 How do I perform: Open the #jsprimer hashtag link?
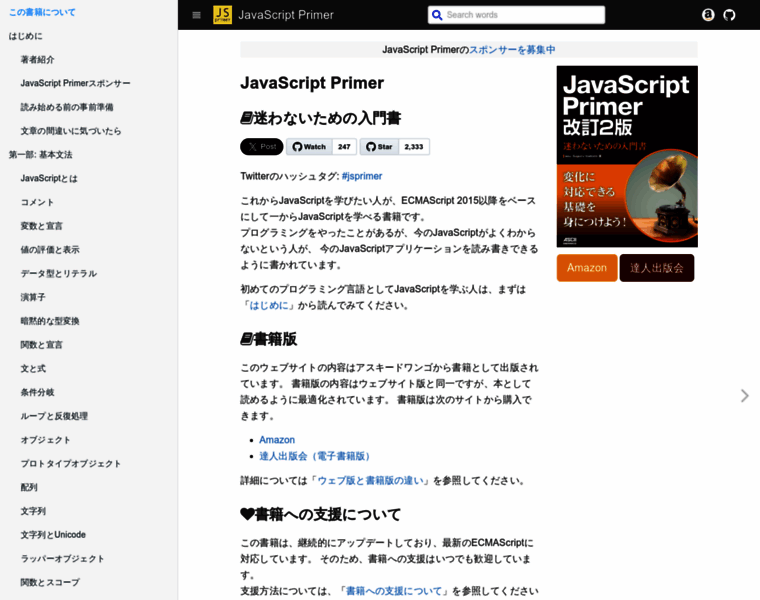click(x=362, y=176)
